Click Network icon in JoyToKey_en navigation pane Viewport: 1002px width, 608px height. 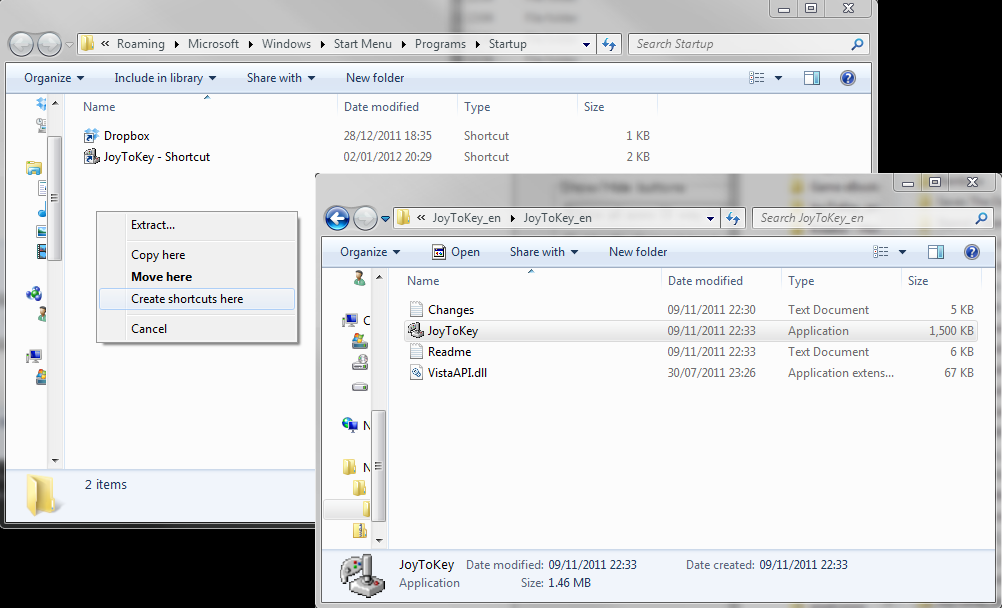[350, 424]
